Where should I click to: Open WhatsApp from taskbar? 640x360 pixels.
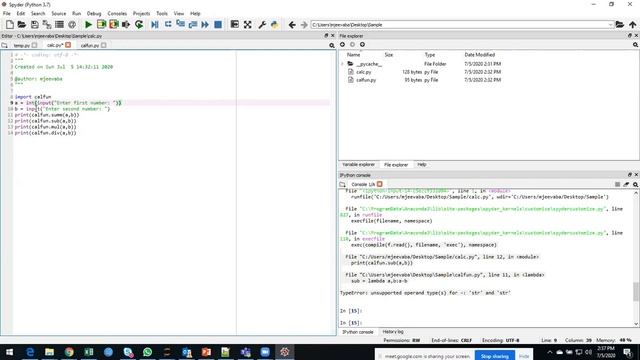point(147,352)
